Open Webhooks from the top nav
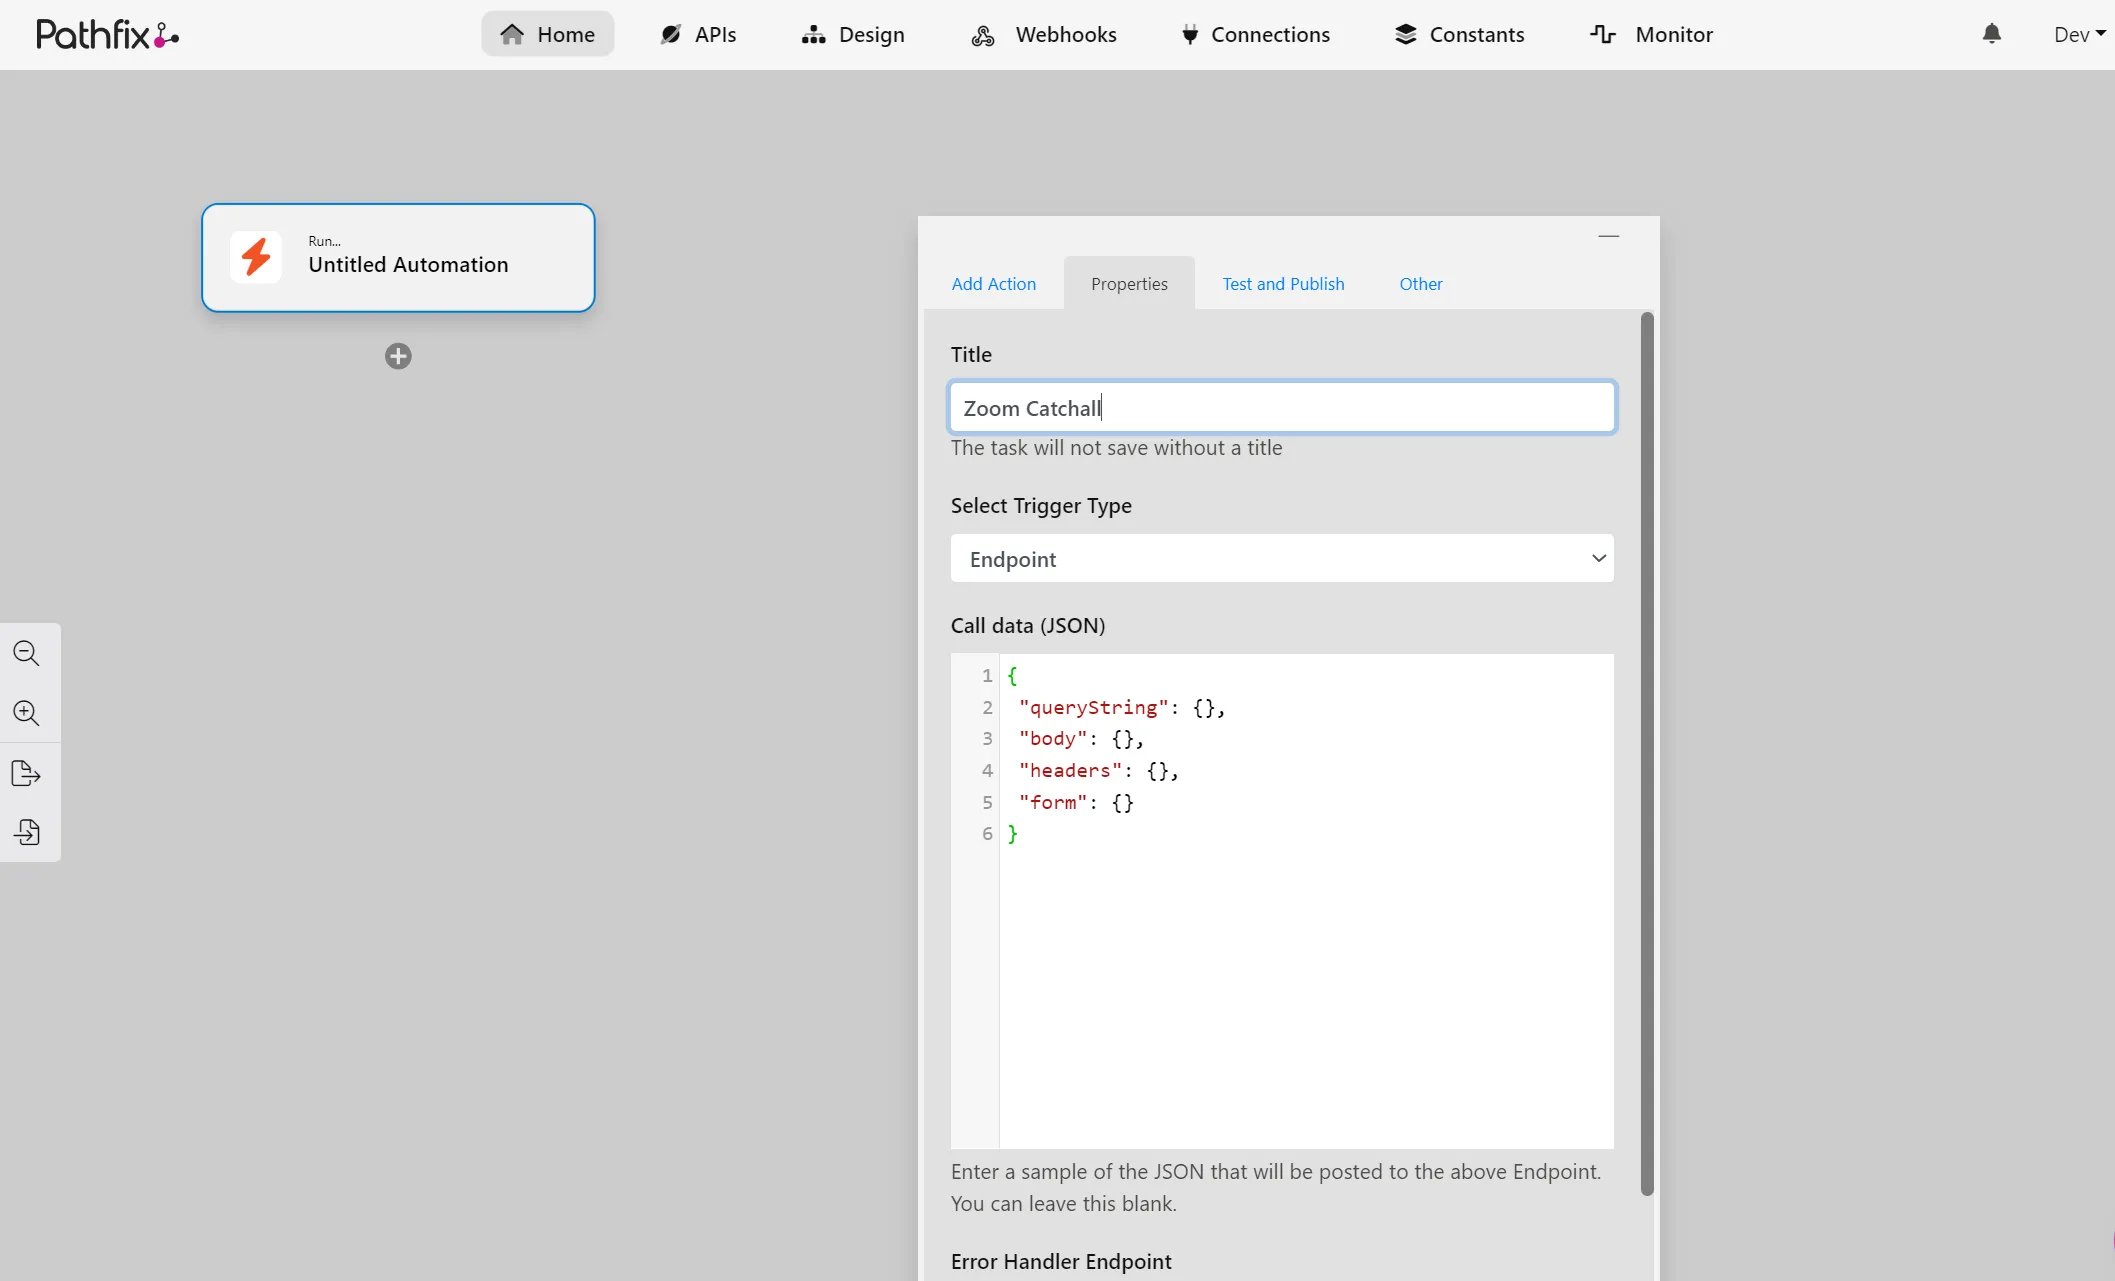The height and width of the screenshot is (1281, 2115). 1044,34
